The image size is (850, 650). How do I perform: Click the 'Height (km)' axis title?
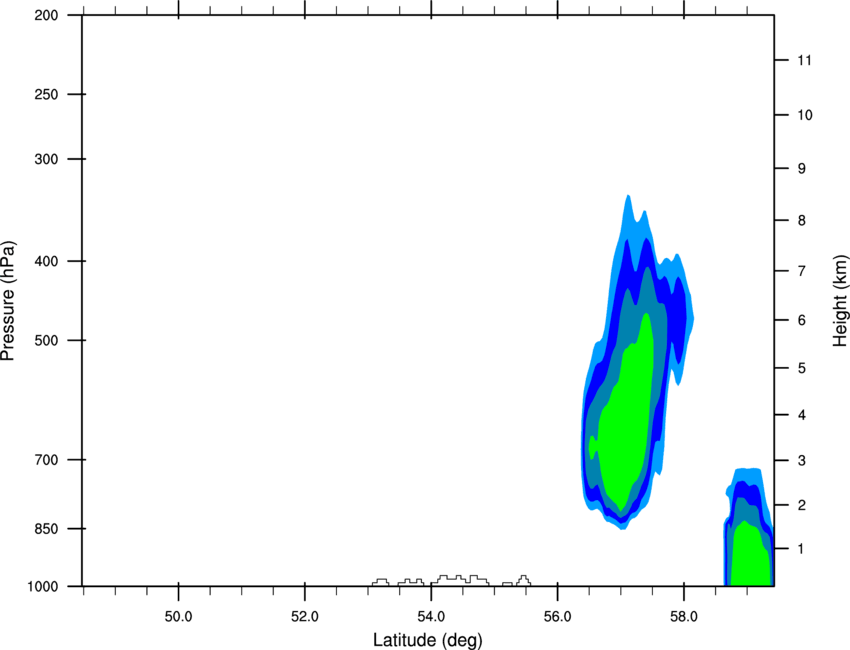pos(840,300)
